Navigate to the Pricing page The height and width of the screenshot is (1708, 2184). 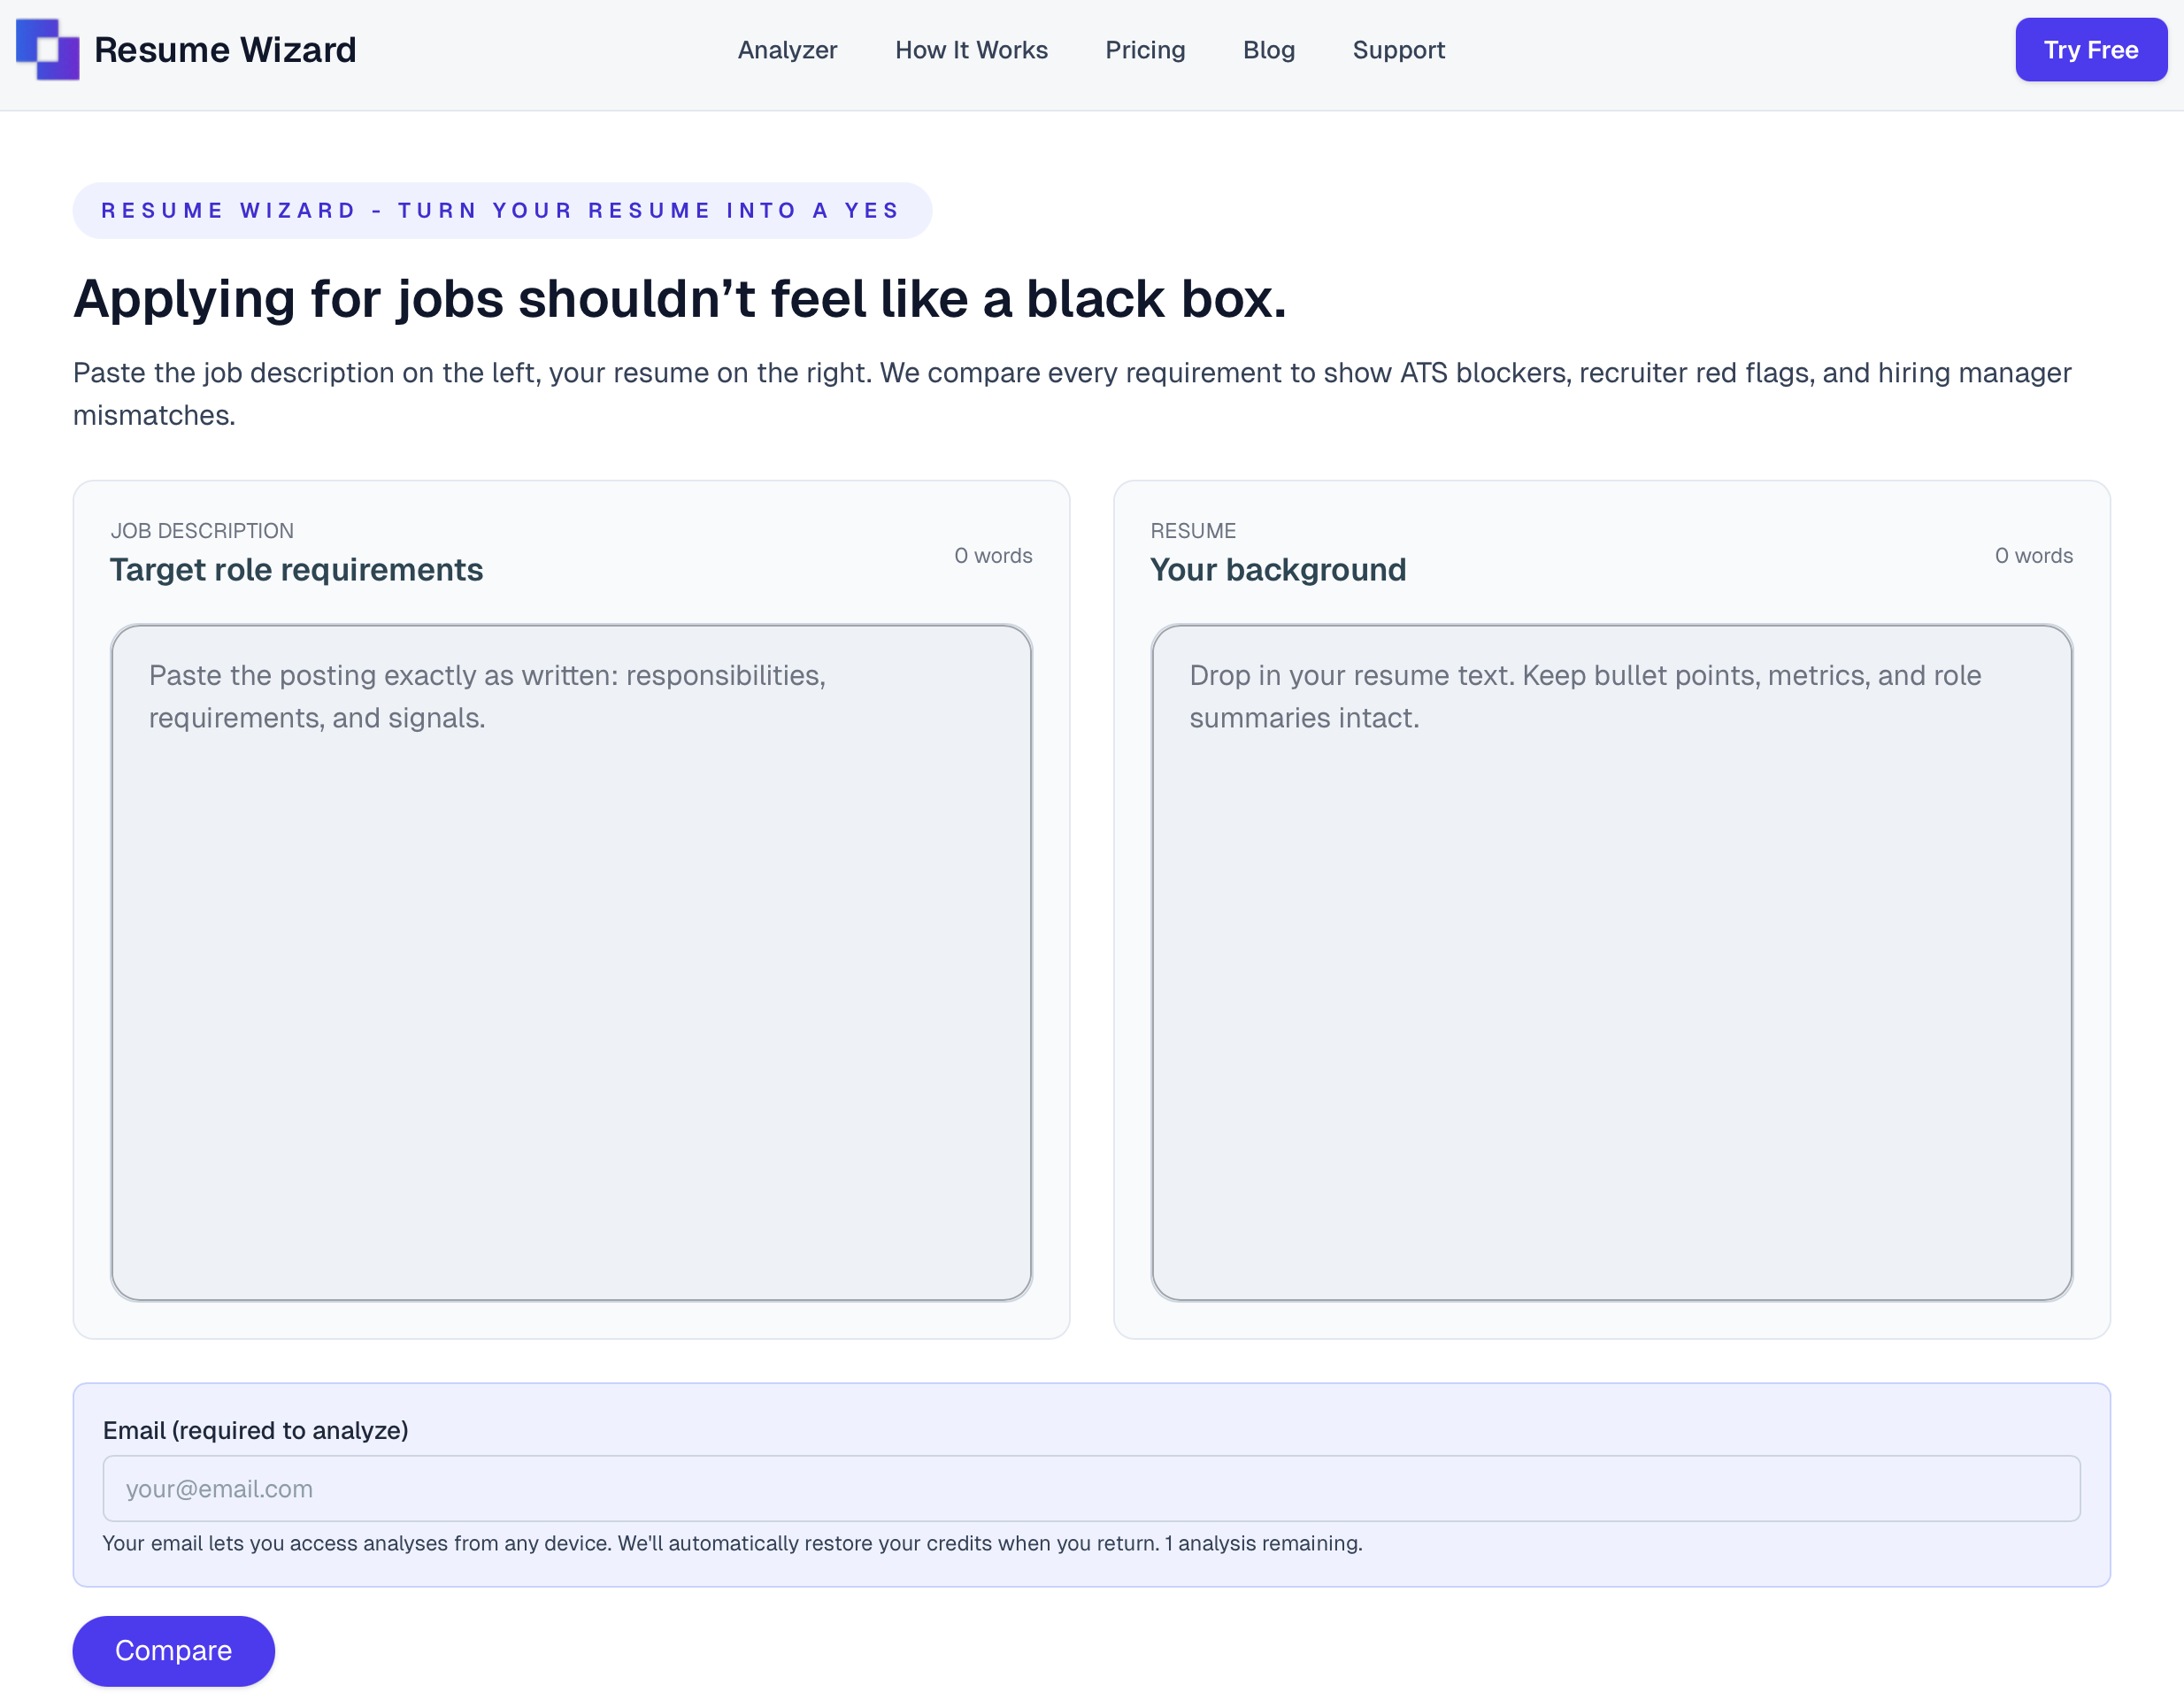pyautogui.click(x=1144, y=49)
